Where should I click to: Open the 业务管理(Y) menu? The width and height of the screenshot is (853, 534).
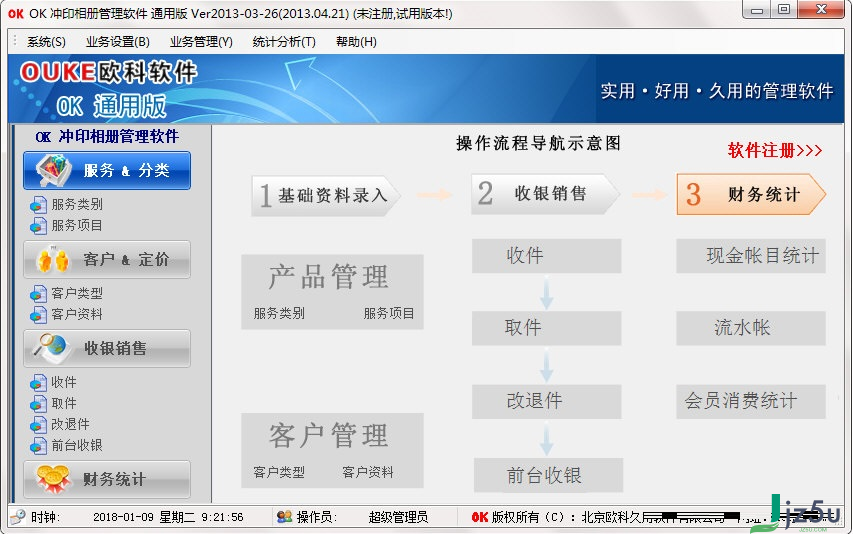(201, 42)
